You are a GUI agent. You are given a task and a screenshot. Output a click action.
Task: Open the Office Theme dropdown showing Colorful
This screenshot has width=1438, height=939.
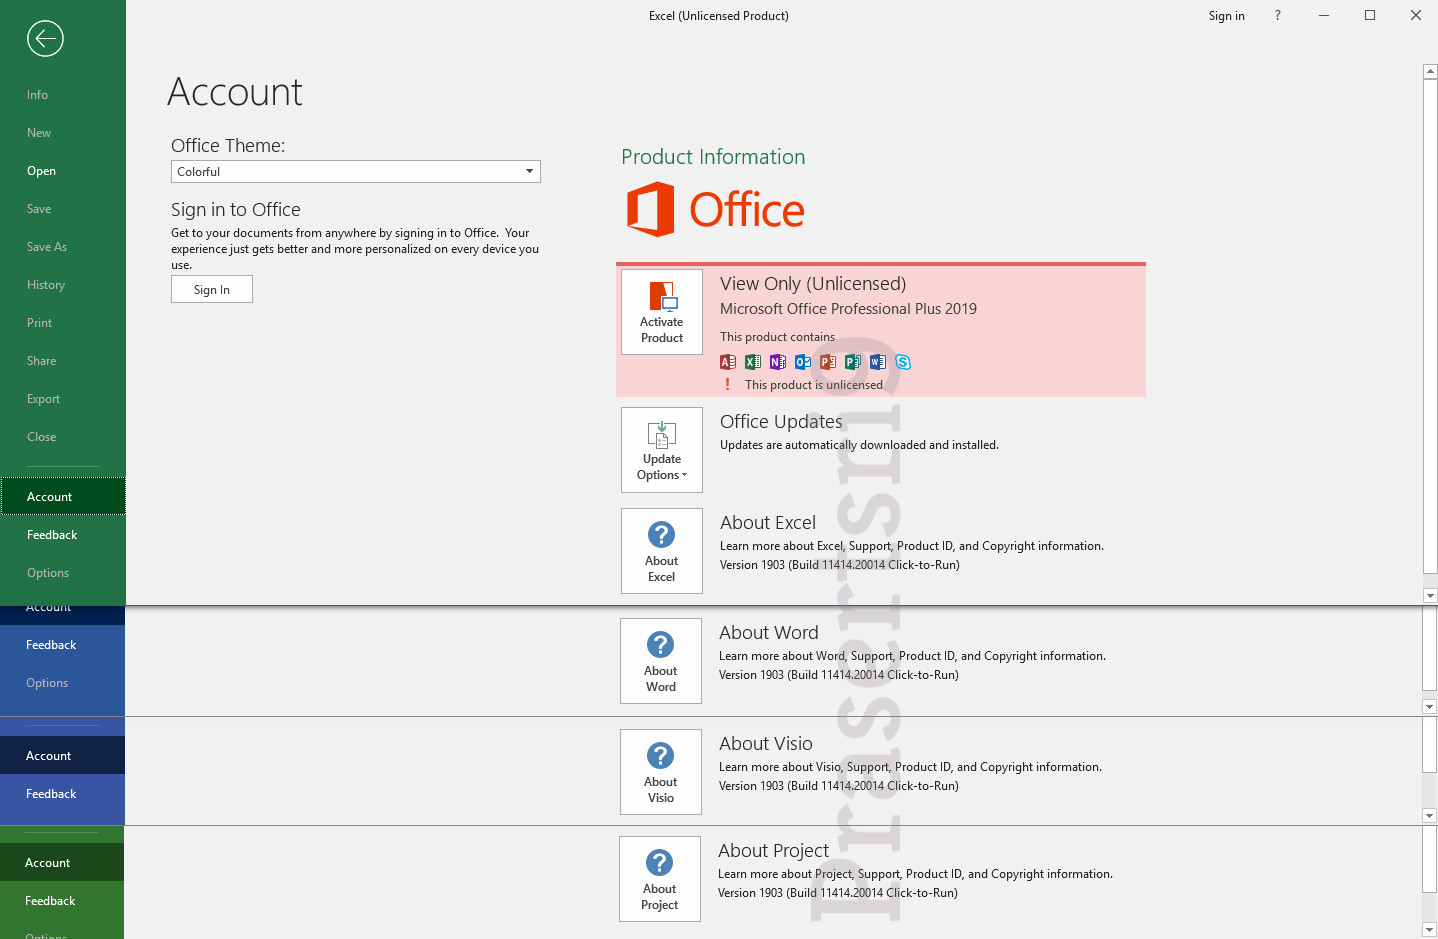pyautogui.click(x=356, y=172)
